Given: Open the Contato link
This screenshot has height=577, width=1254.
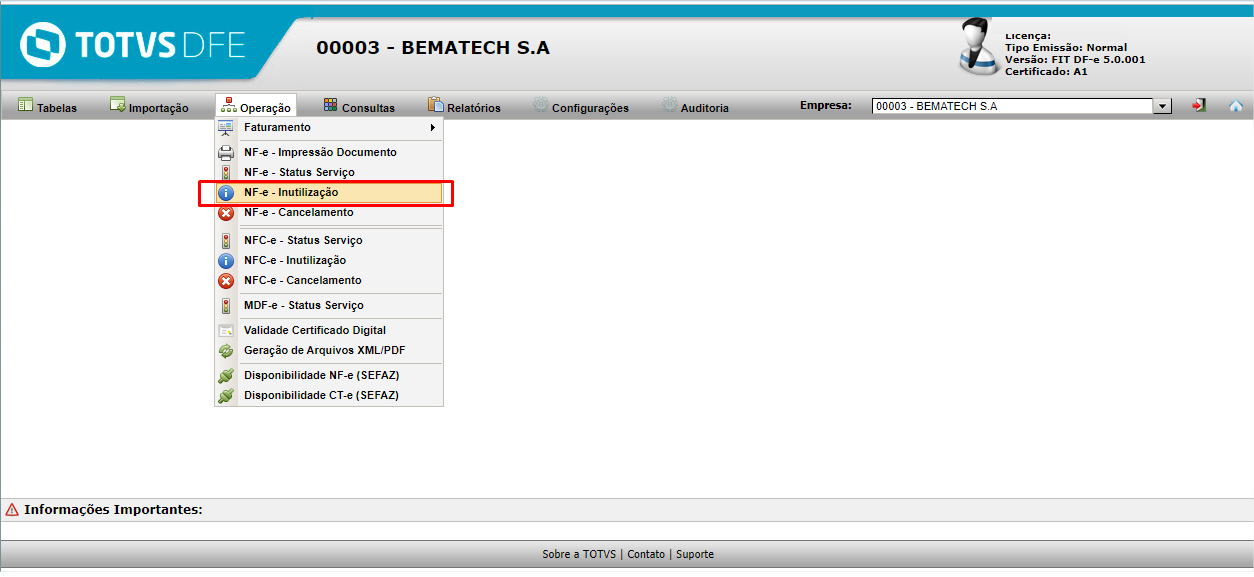Looking at the screenshot, I should [646, 554].
